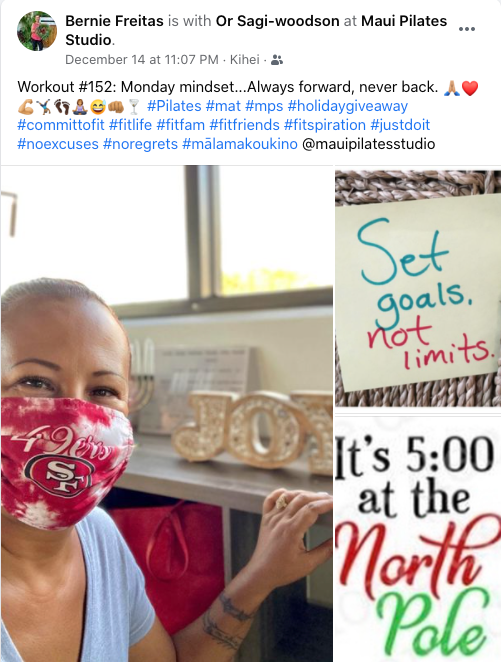Open Bernie Freitas profile name link
501x662 pixels.
pos(114,21)
